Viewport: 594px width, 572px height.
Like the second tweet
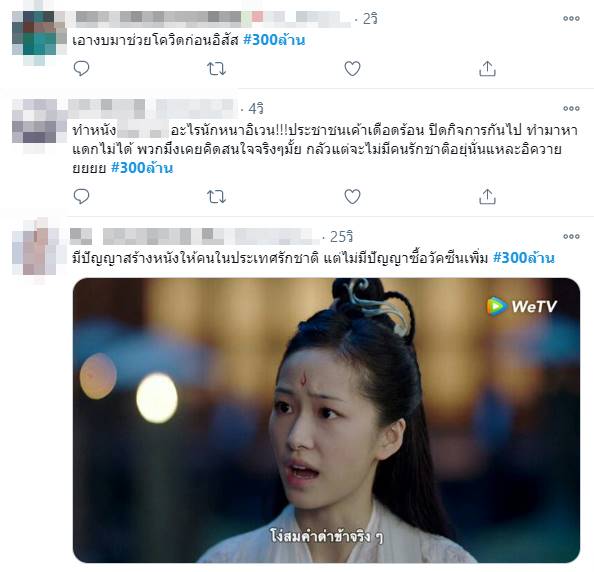(352, 197)
